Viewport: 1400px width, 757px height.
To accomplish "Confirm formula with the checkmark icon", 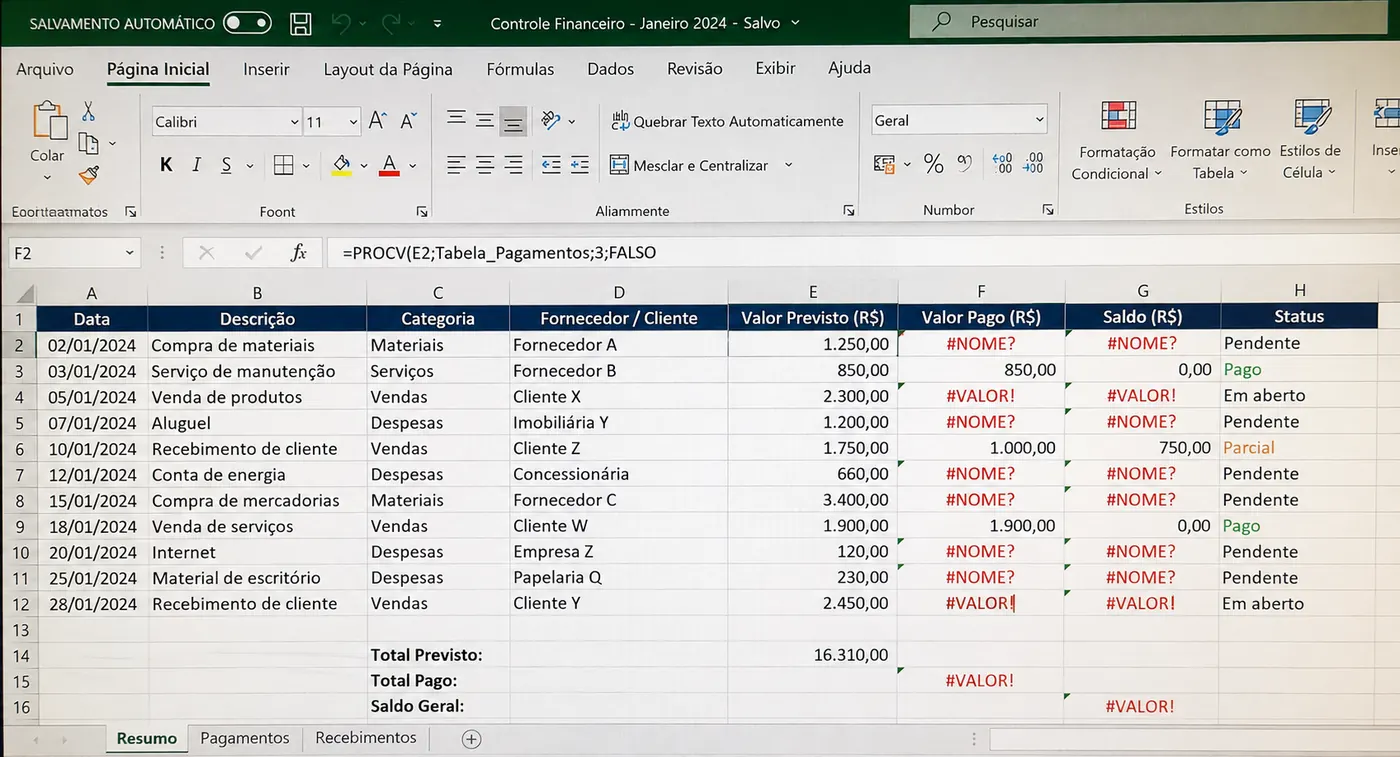I will pyautogui.click(x=253, y=253).
